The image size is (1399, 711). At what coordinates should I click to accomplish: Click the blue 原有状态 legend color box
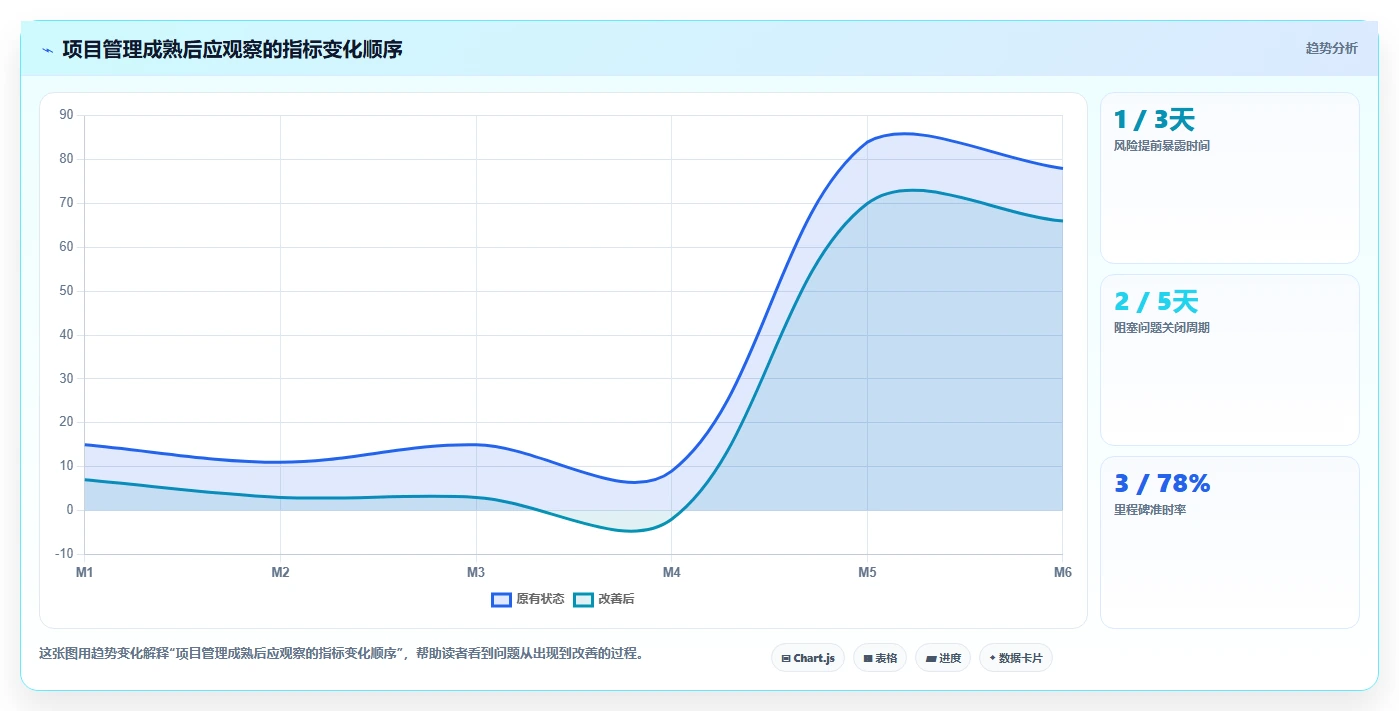tap(501, 599)
